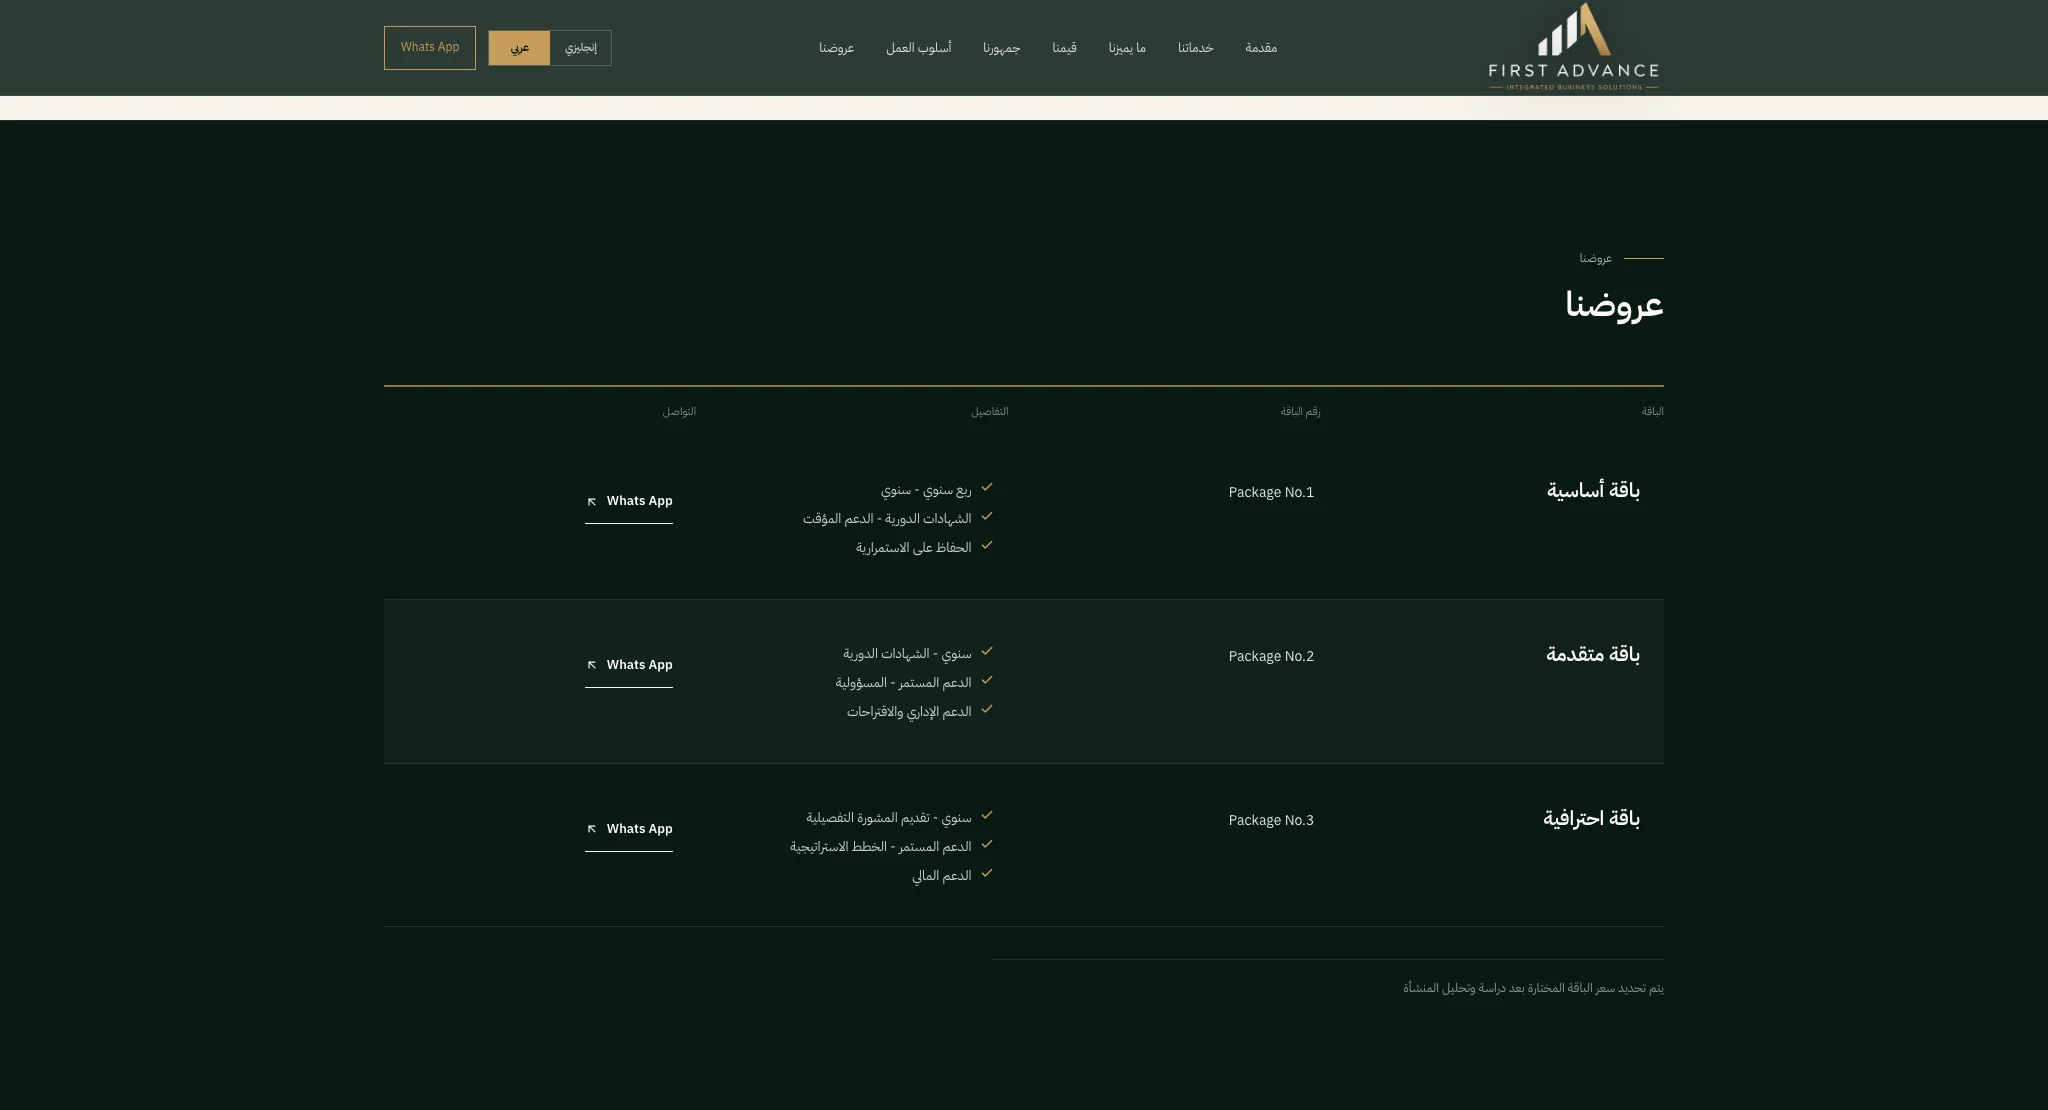Click the text الدعم المستمر - المسؤولية
Image resolution: width=2048 pixels, height=1110 pixels.
pos(903,683)
